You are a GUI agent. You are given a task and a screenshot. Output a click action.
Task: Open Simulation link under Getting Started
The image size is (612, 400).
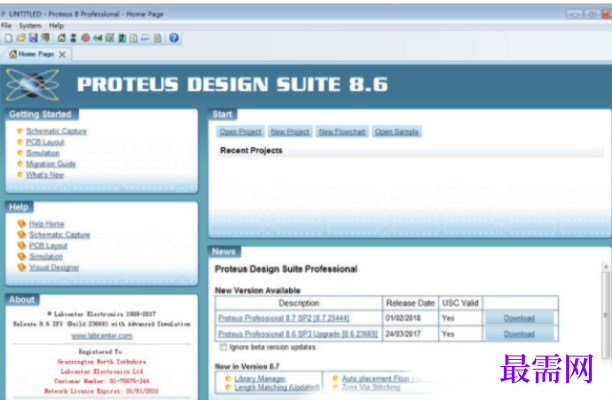pos(43,153)
